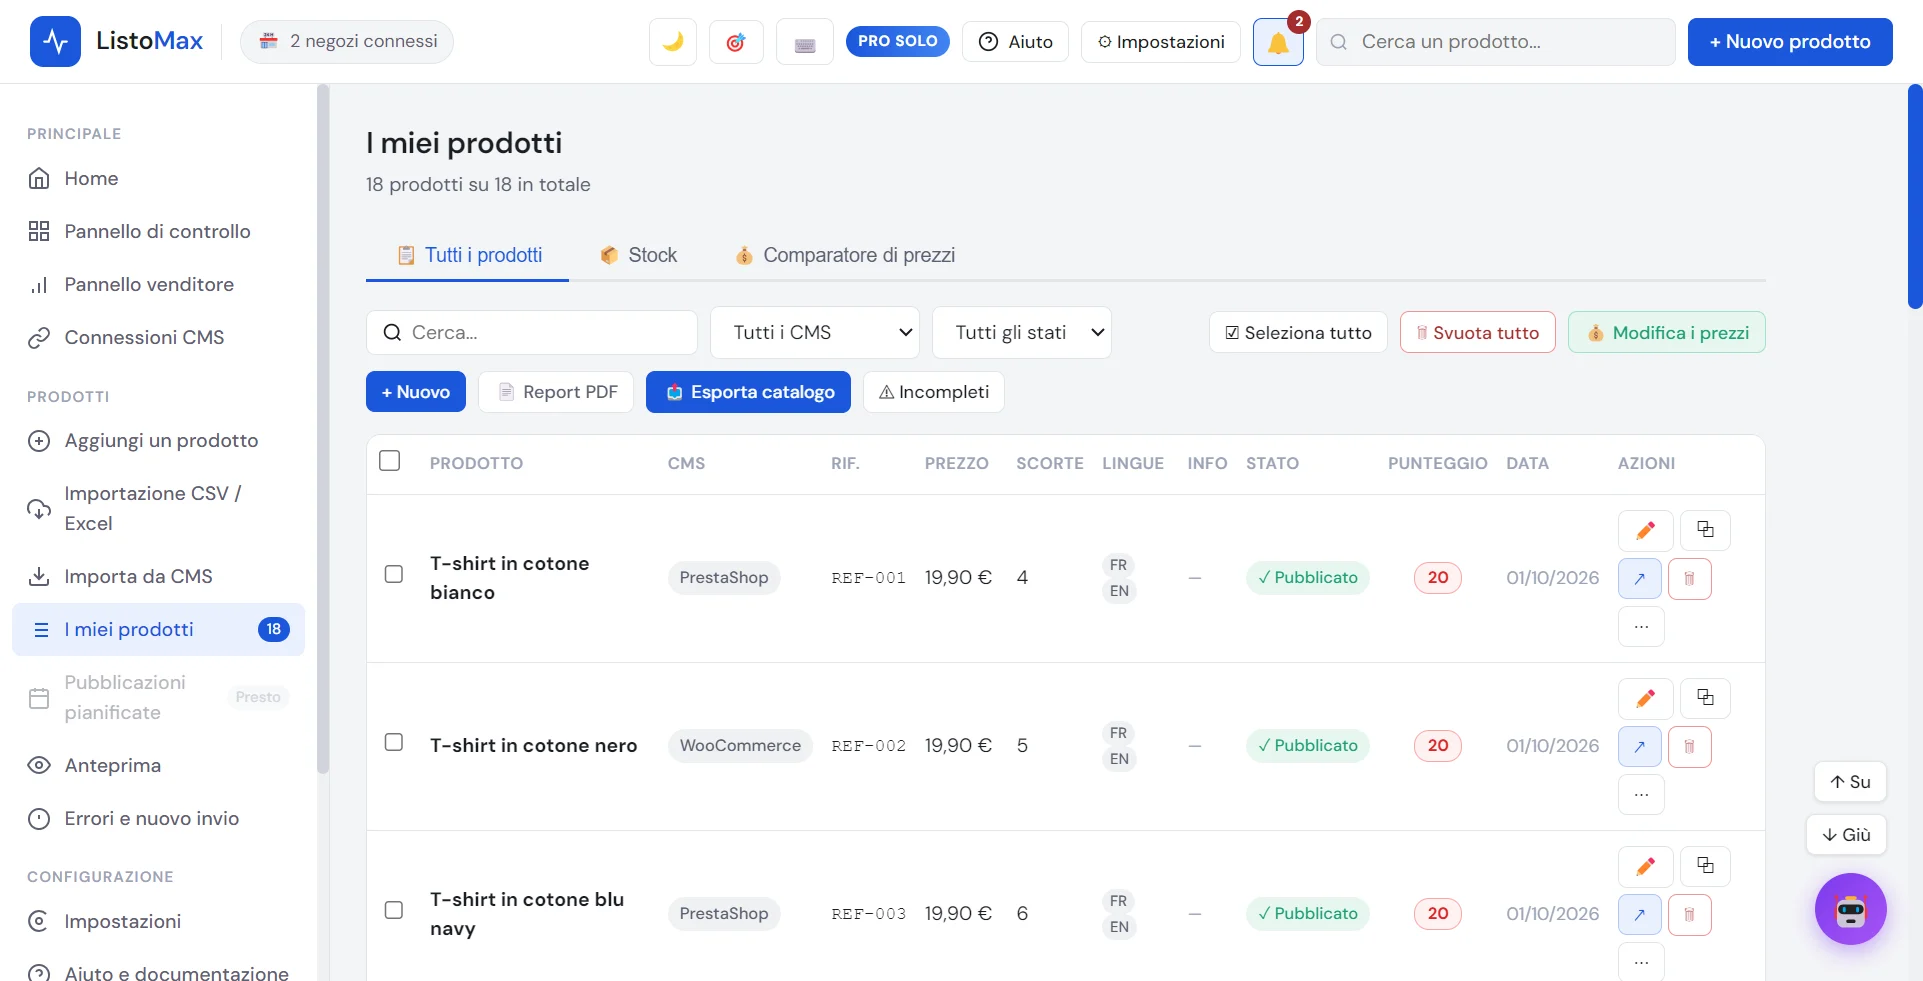This screenshot has height=981, width=1923.
Task: Tick checkbox for T-shirt in cotone bianco
Action: click(394, 574)
